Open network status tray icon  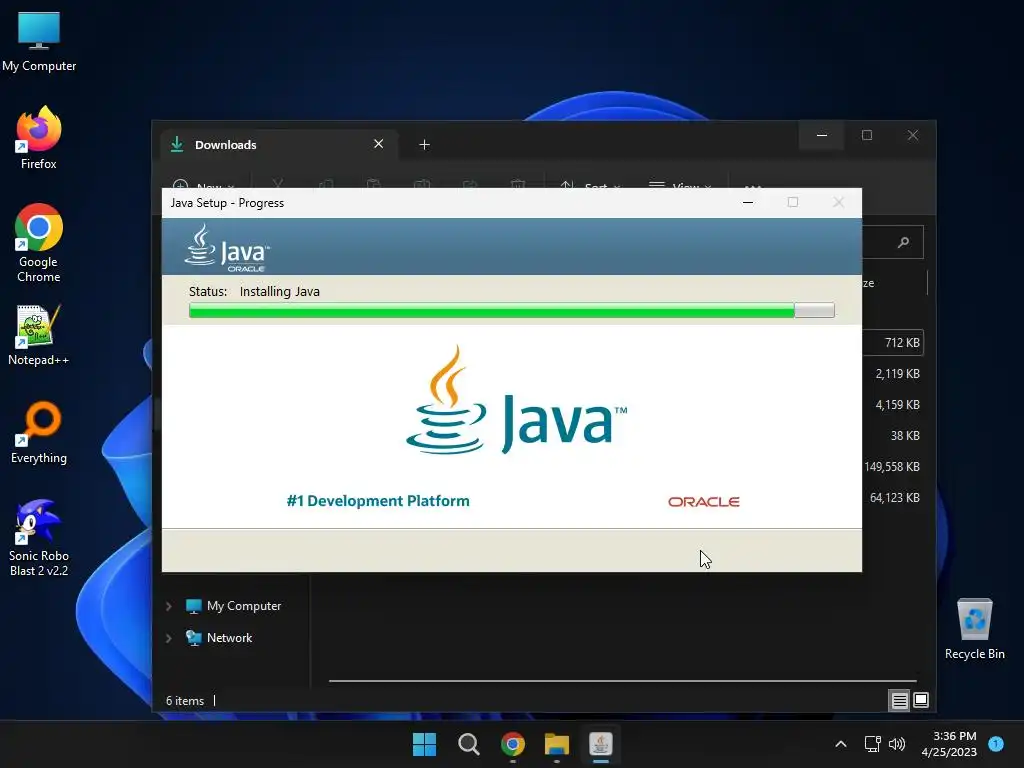872,744
